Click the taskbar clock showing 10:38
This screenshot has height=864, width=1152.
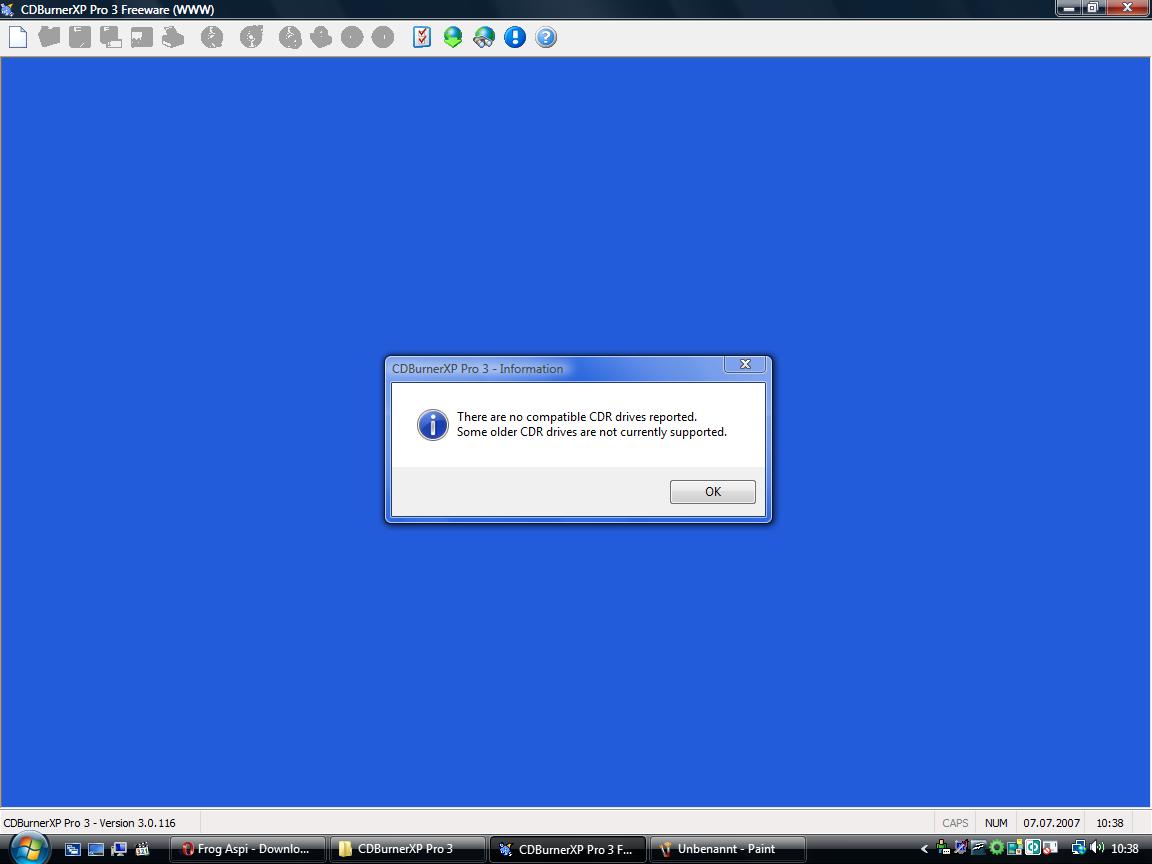[x=1125, y=849]
